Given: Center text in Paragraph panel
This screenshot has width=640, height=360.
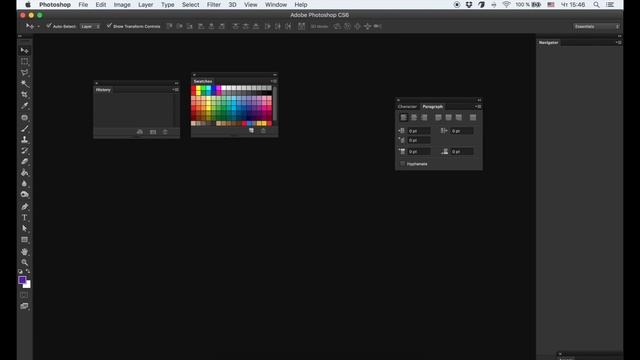Looking at the screenshot, I should 414,118.
